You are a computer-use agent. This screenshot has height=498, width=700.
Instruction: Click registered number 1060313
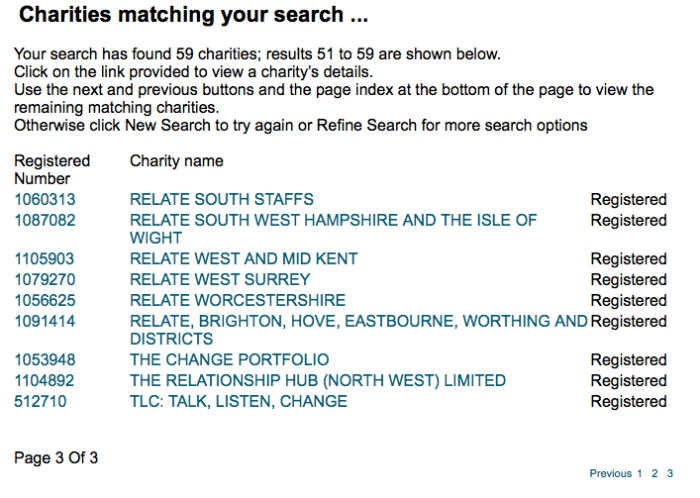(x=45, y=199)
